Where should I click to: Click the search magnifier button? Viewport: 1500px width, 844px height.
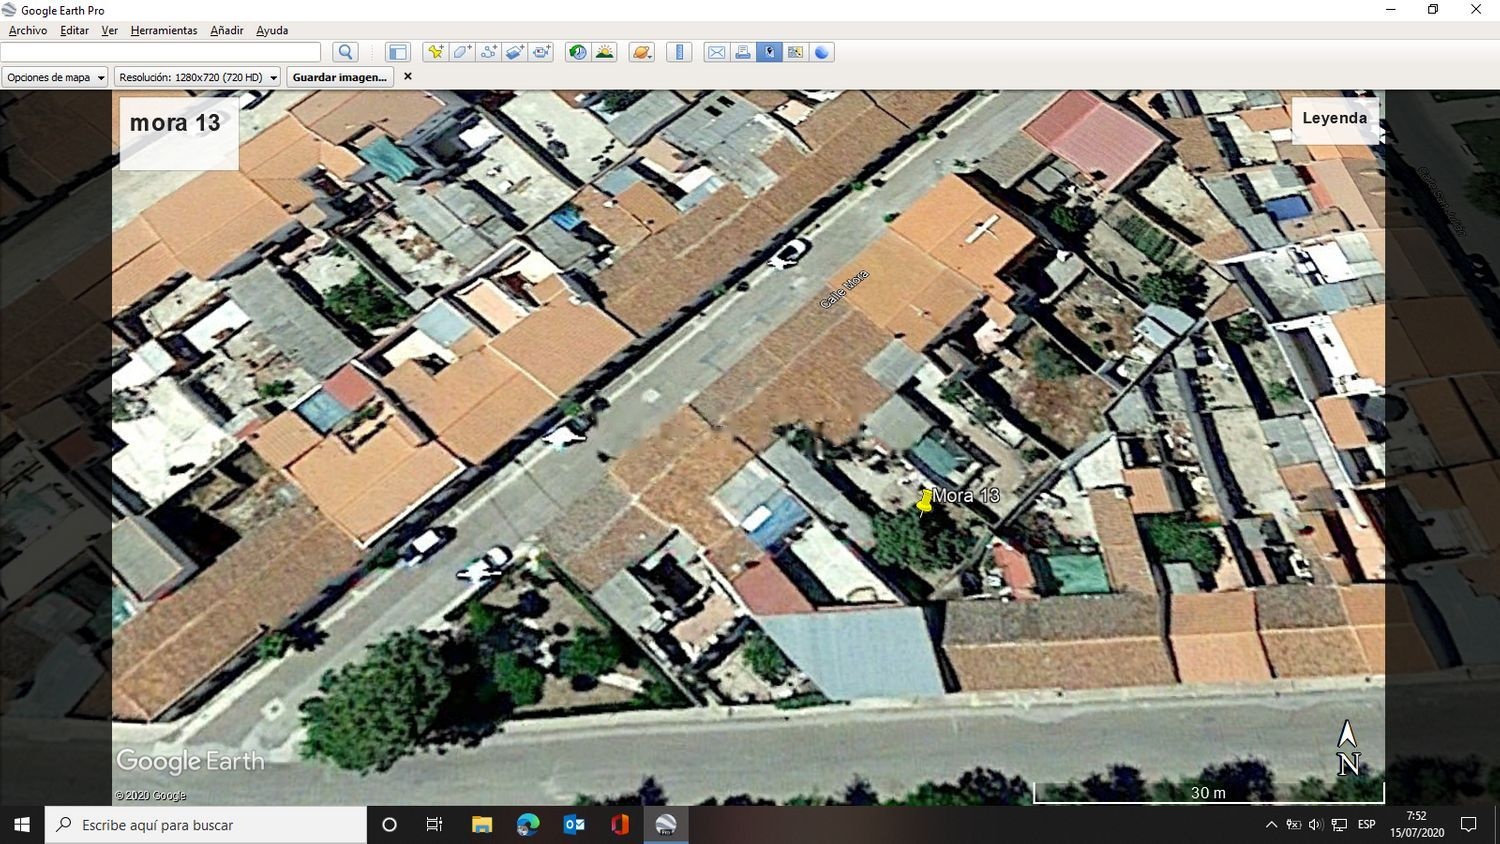coord(346,52)
